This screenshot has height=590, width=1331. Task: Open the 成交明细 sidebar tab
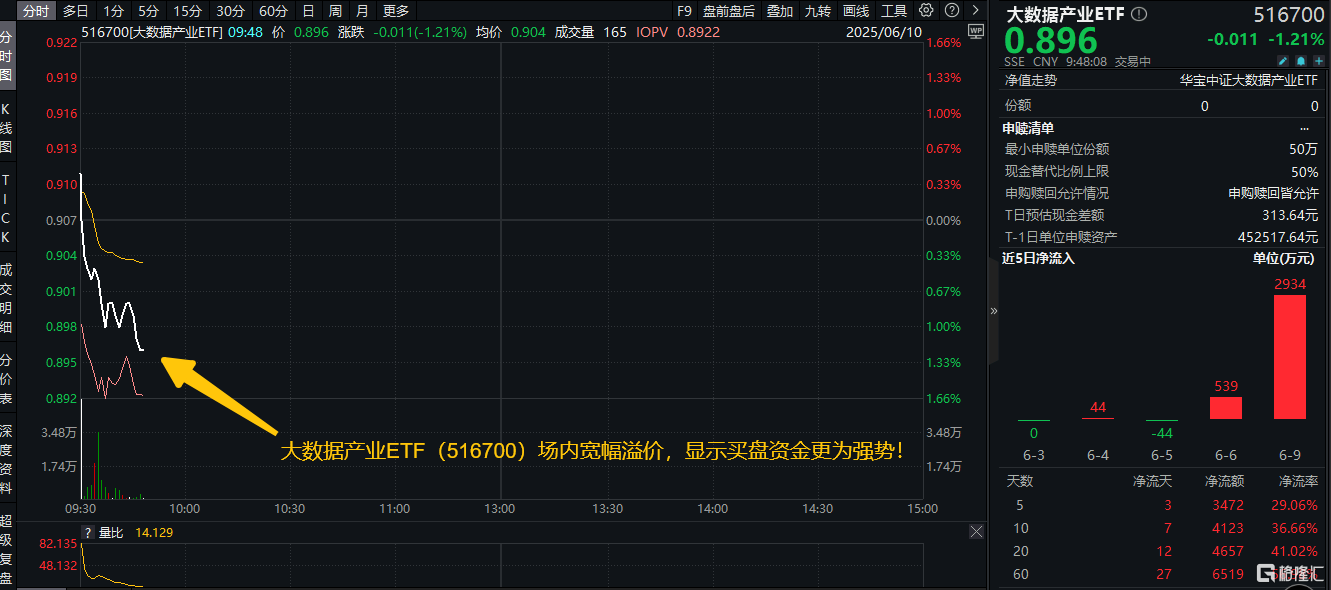click(7, 297)
